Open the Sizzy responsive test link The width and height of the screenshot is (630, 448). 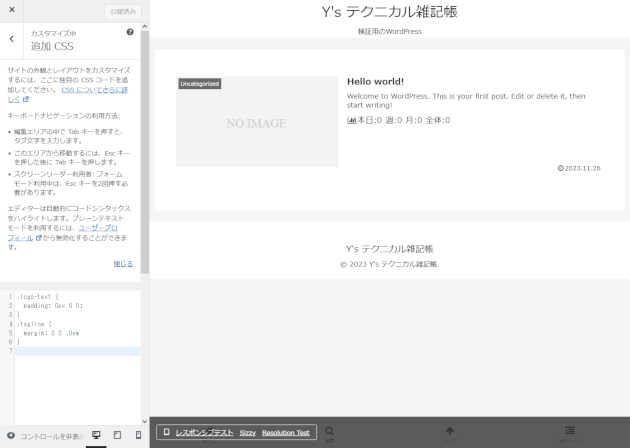(248, 433)
